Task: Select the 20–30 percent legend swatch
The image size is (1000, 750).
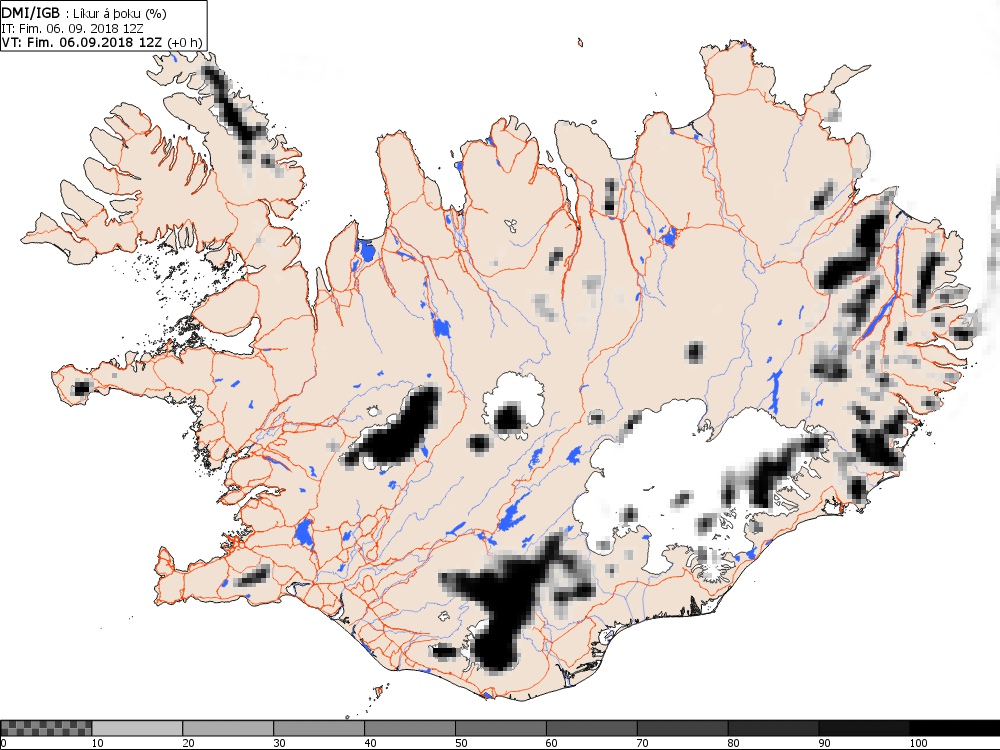Action: [228, 728]
